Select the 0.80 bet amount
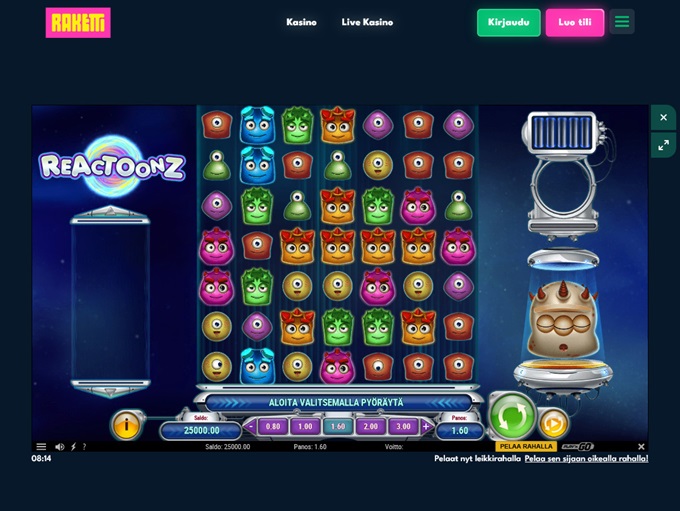This screenshot has height=511, width=680. point(273,426)
